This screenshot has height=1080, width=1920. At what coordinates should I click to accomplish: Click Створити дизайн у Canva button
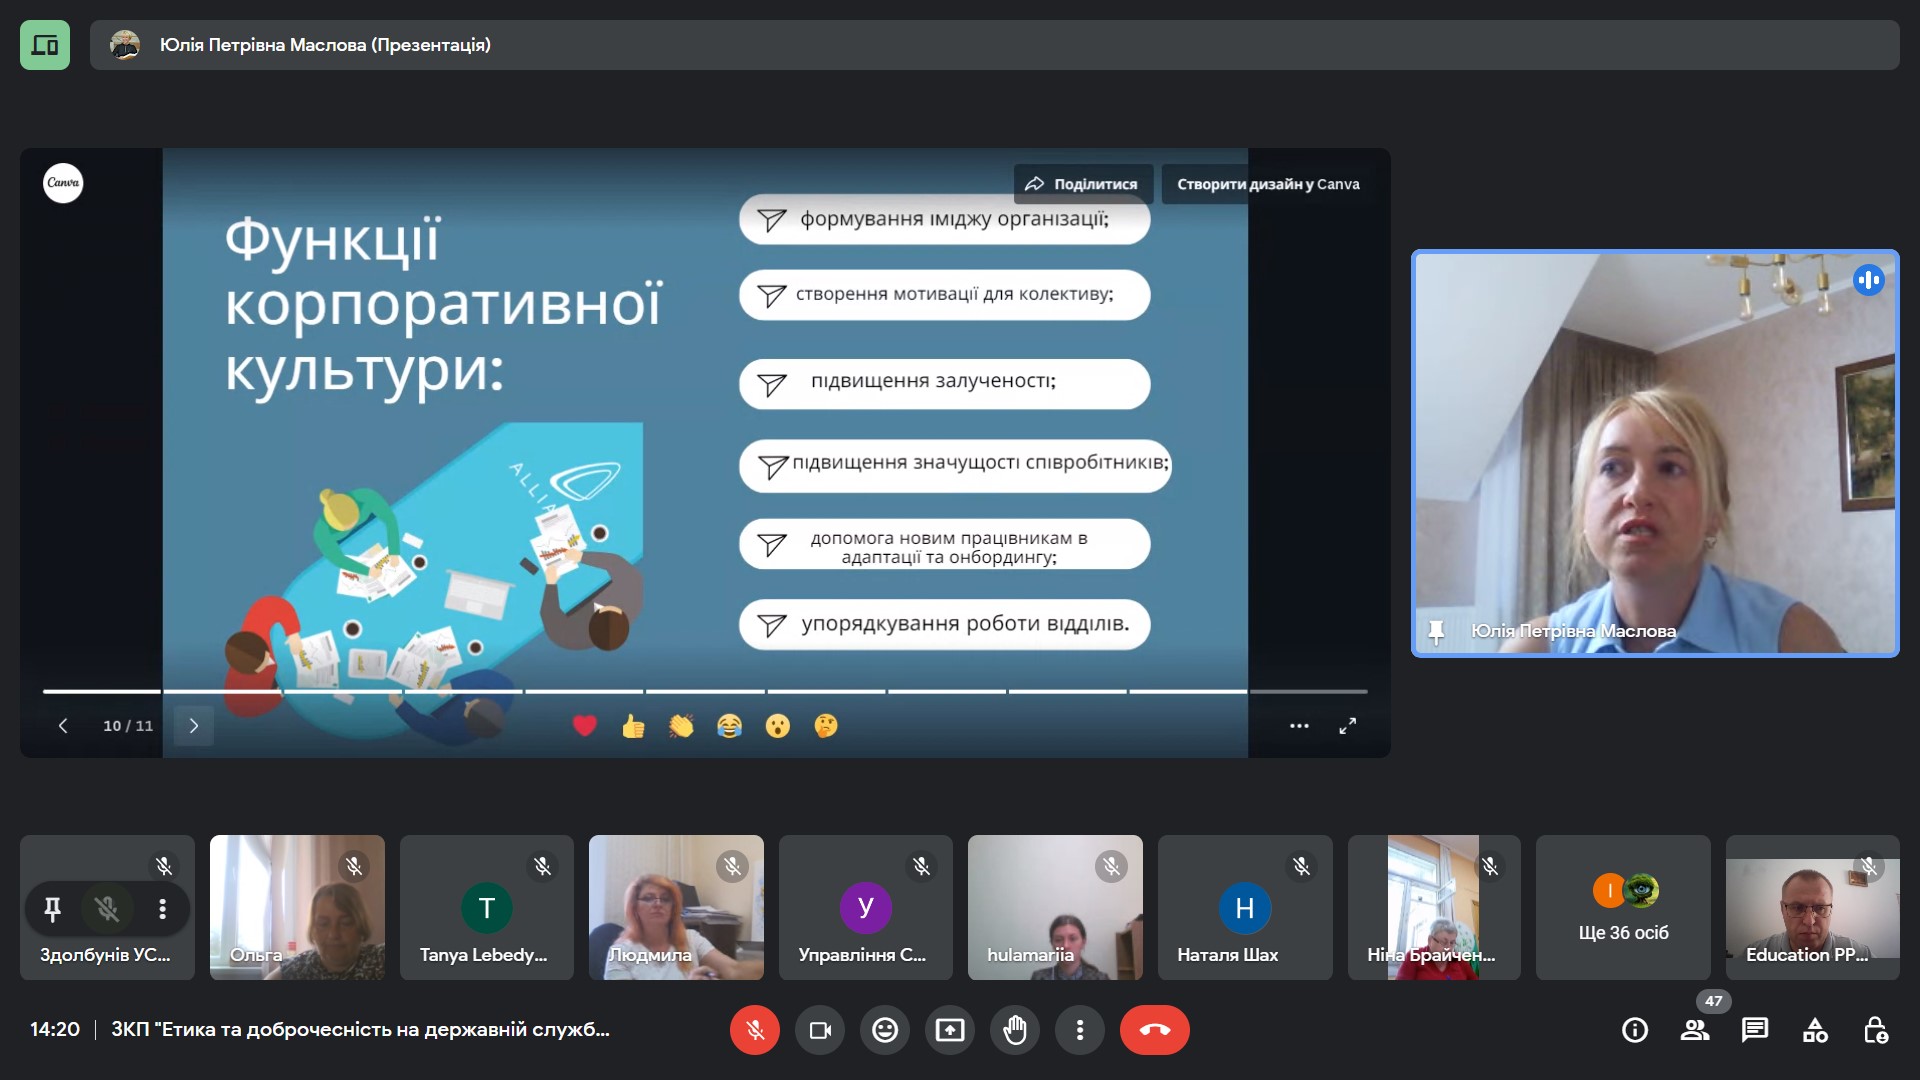pyautogui.click(x=1268, y=184)
